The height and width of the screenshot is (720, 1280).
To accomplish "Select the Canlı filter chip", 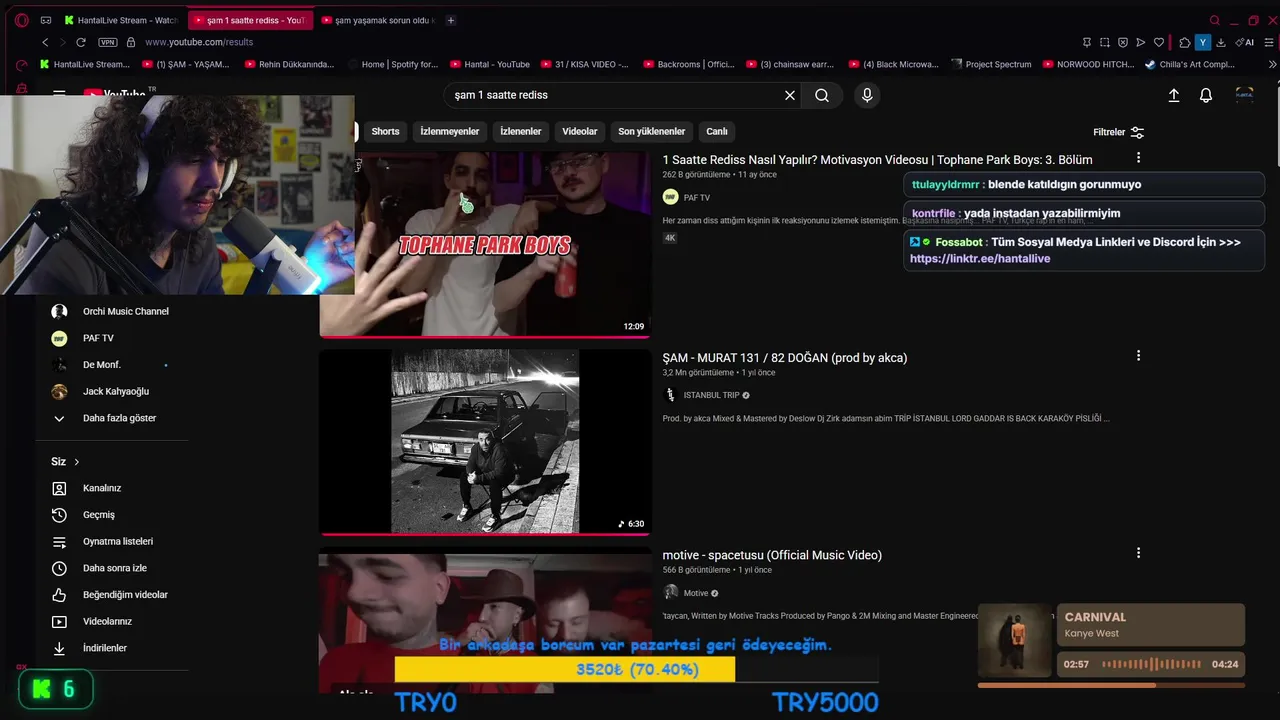I will [717, 131].
